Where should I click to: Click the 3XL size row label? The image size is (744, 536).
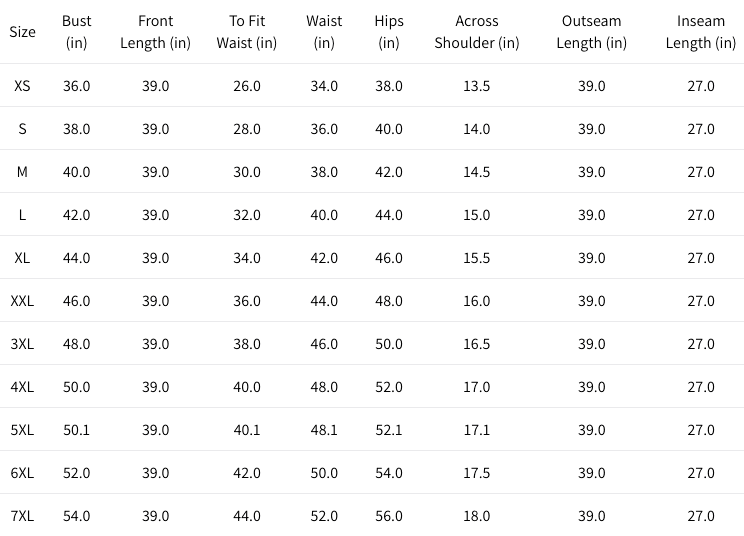22,344
